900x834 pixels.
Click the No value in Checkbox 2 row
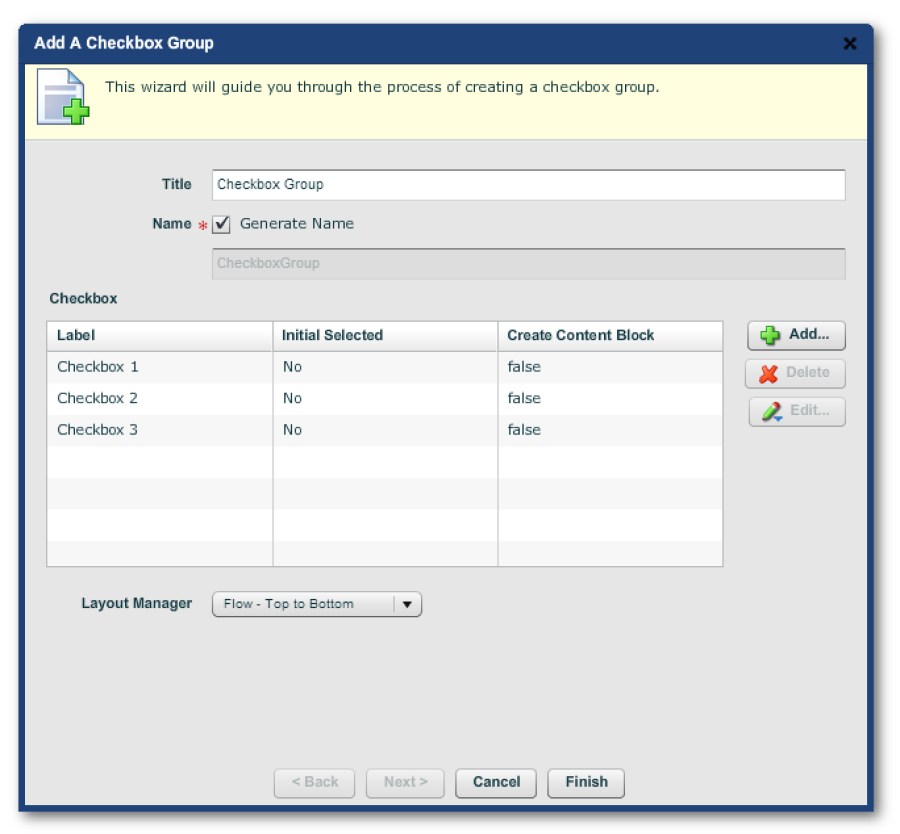(292, 398)
